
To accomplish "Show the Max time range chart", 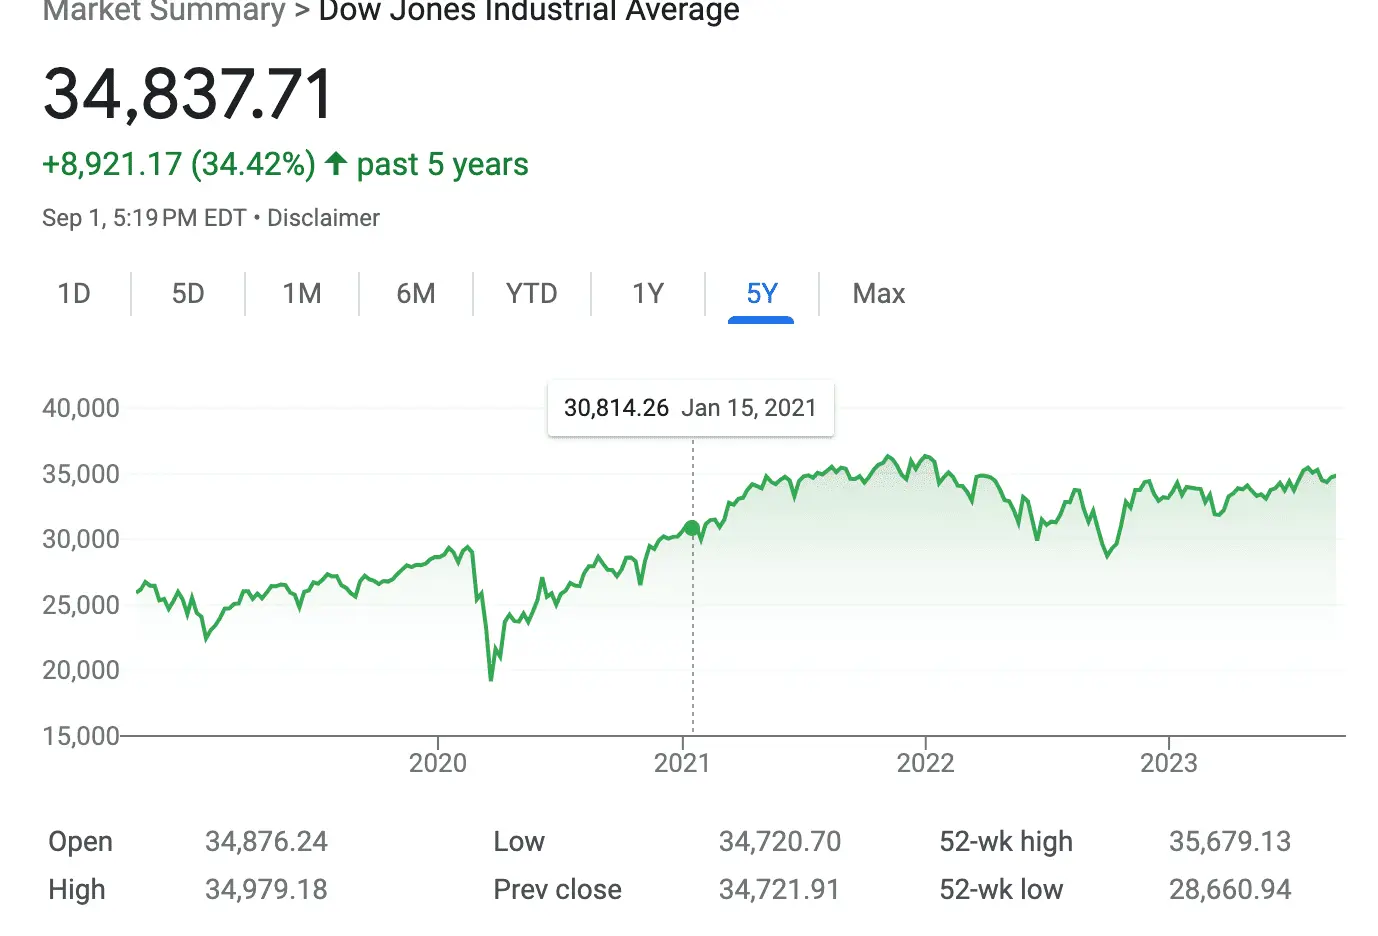I will pyautogui.click(x=879, y=294).
